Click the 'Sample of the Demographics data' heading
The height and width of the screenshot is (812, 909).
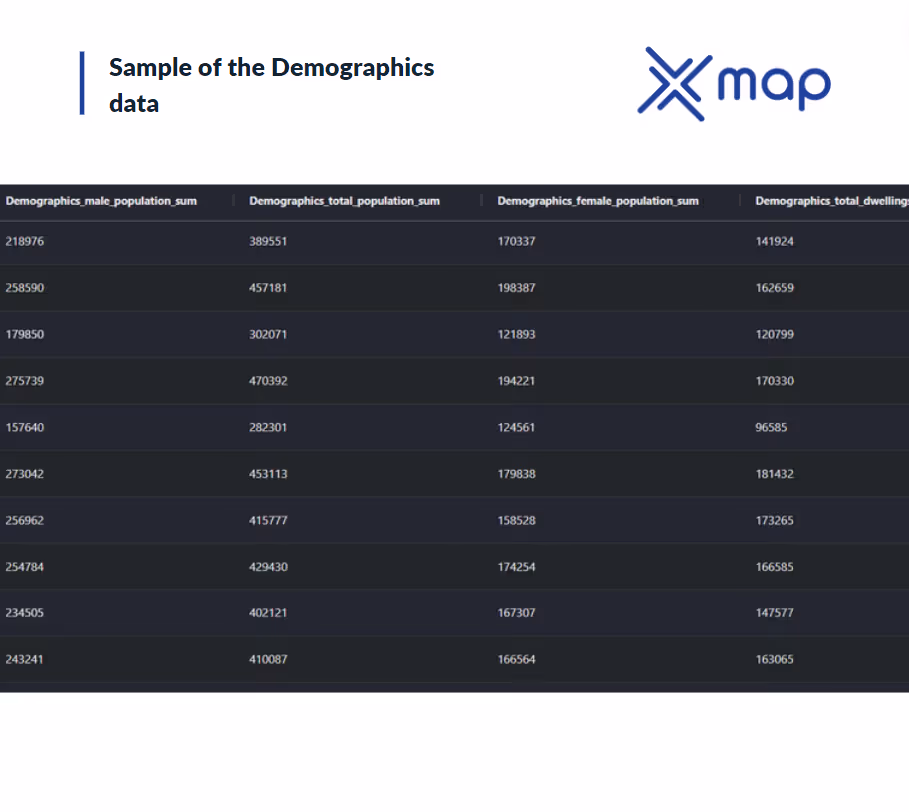pos(271,85)
